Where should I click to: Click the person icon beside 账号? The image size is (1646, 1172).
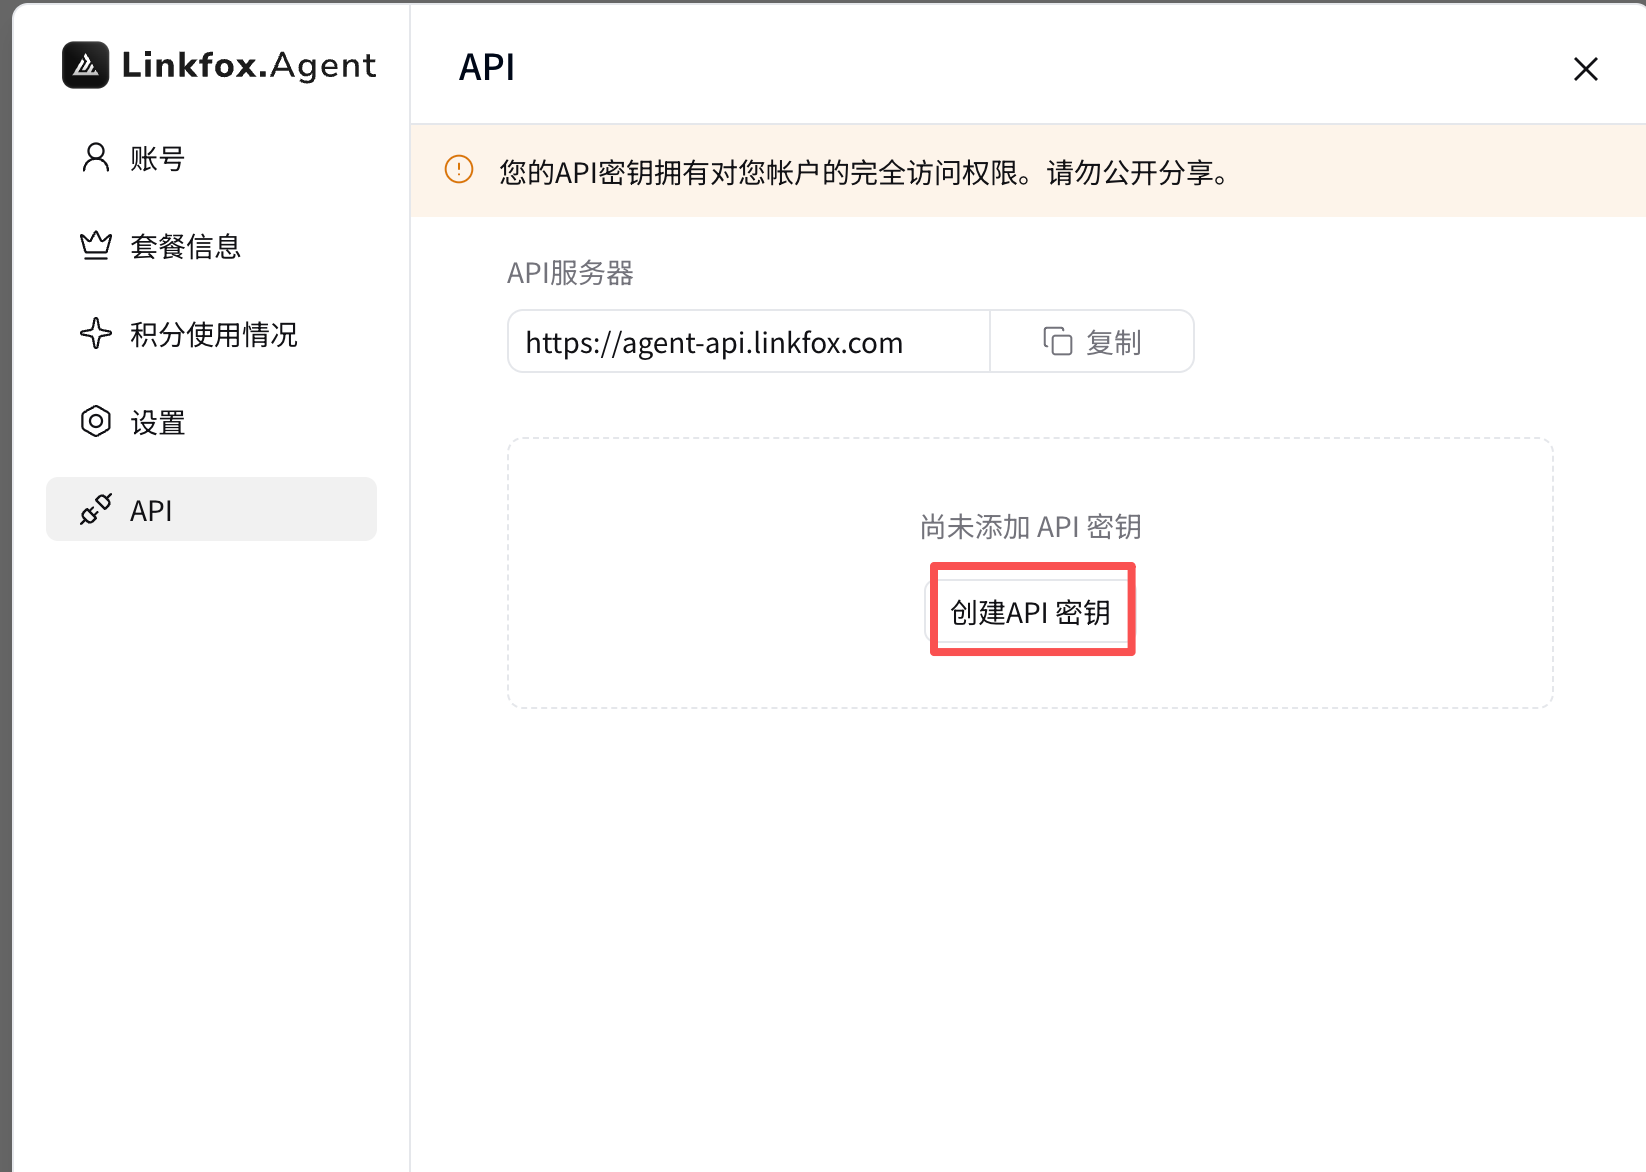point(96,157)
